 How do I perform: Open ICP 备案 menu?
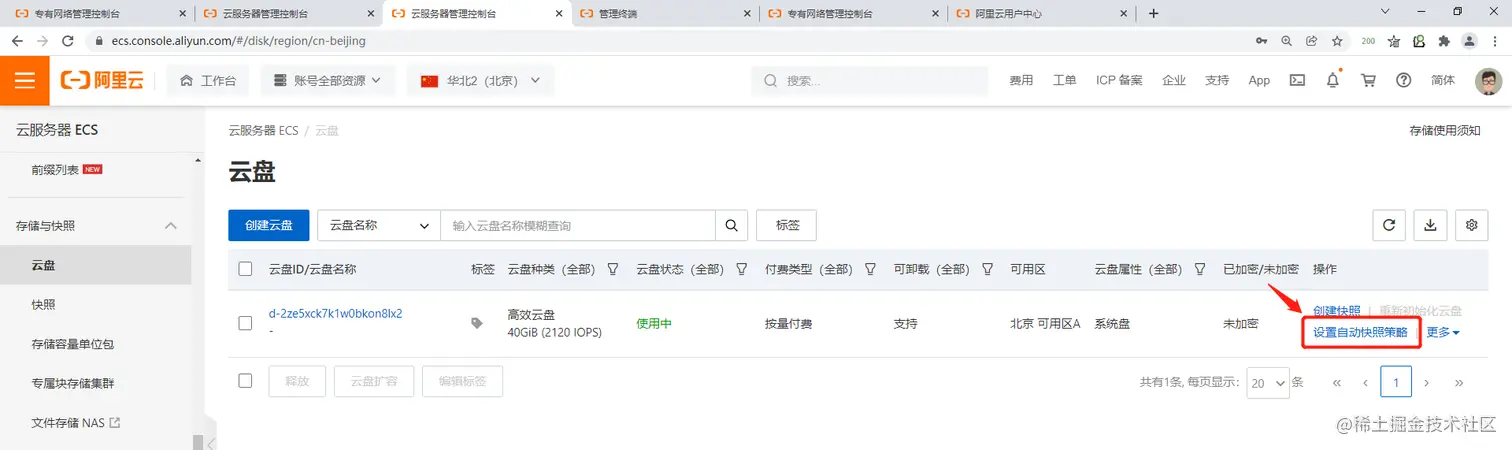(1119, 81)
